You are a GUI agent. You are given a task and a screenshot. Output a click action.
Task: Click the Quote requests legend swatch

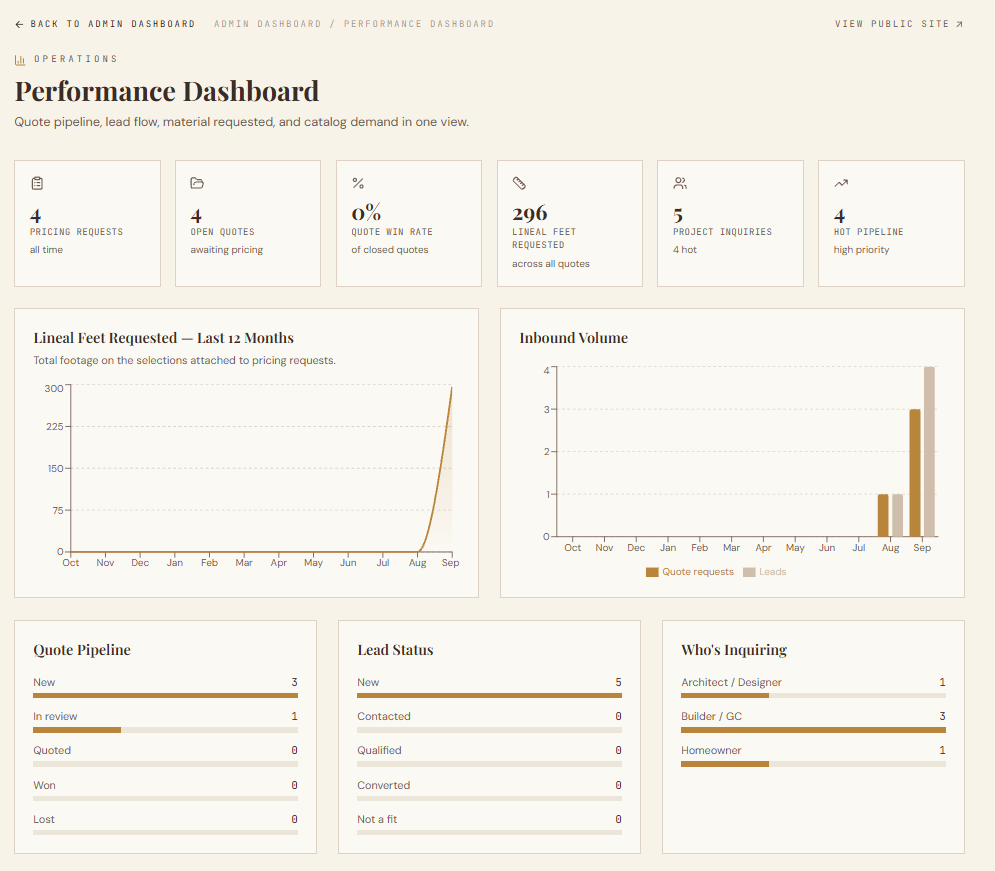coord(652,572)
